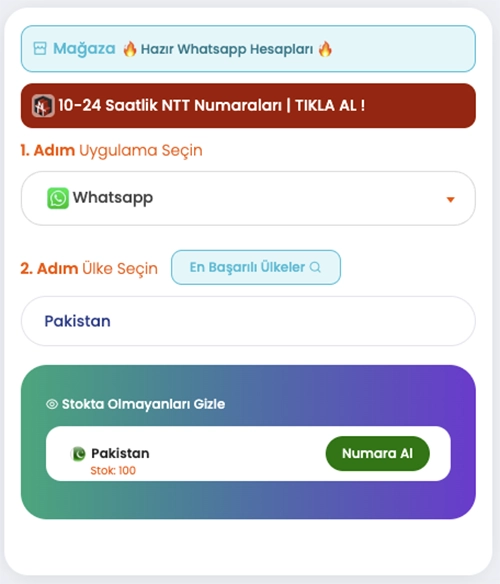Viewport: 500px width, 584px height.
Task: Open Hazır Whatsapp Hesapları banner
Action: tap(227, 49)
